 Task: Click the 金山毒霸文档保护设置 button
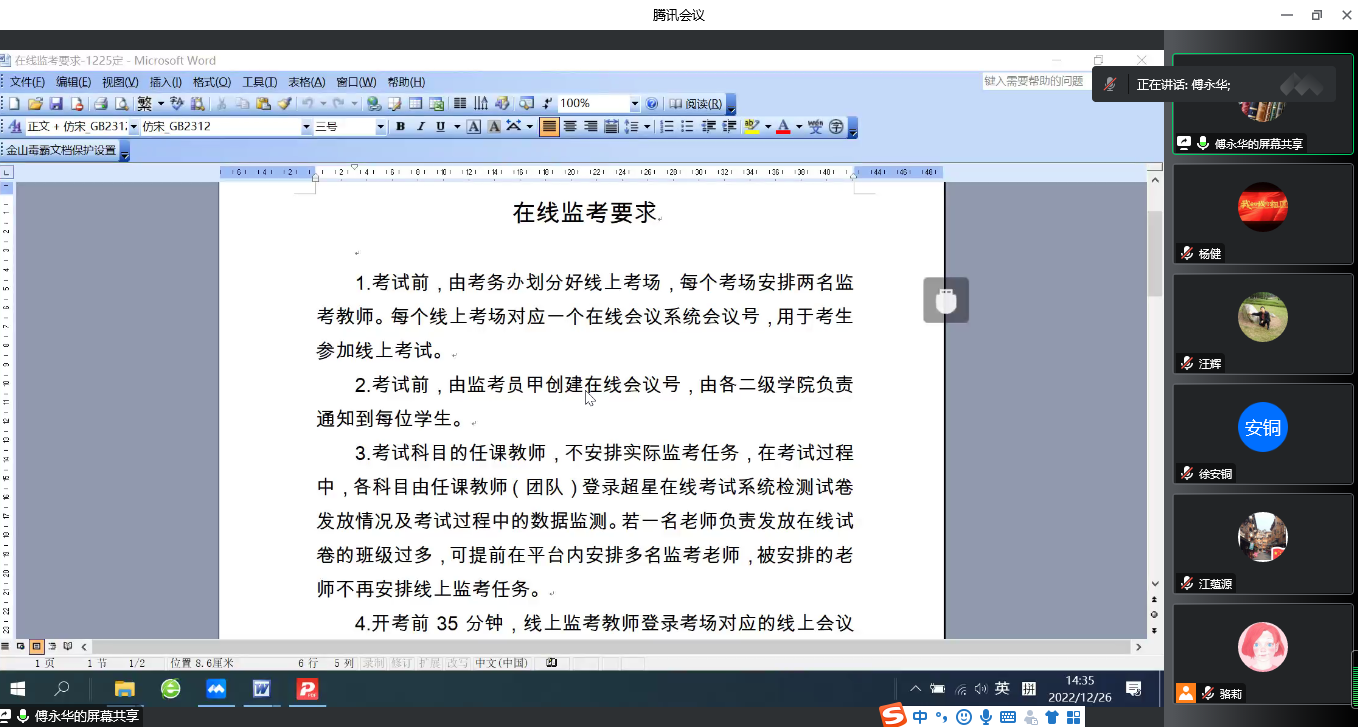pos(62,151)
